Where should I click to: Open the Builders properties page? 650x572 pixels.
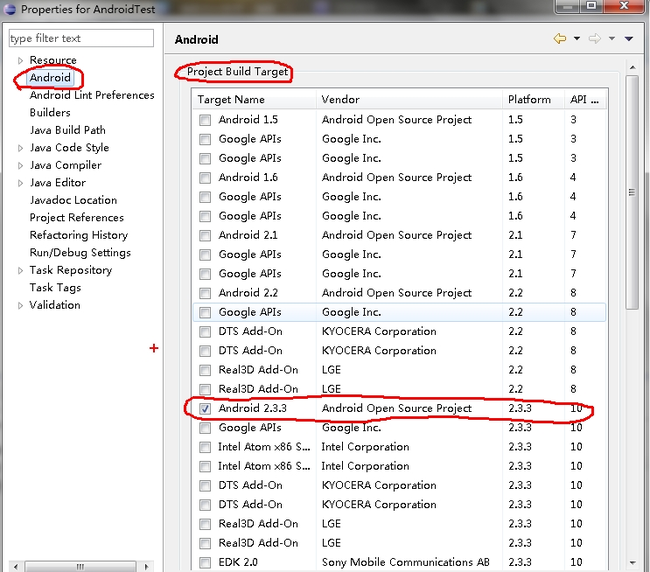pyautogui.click(x=50, y=112)
